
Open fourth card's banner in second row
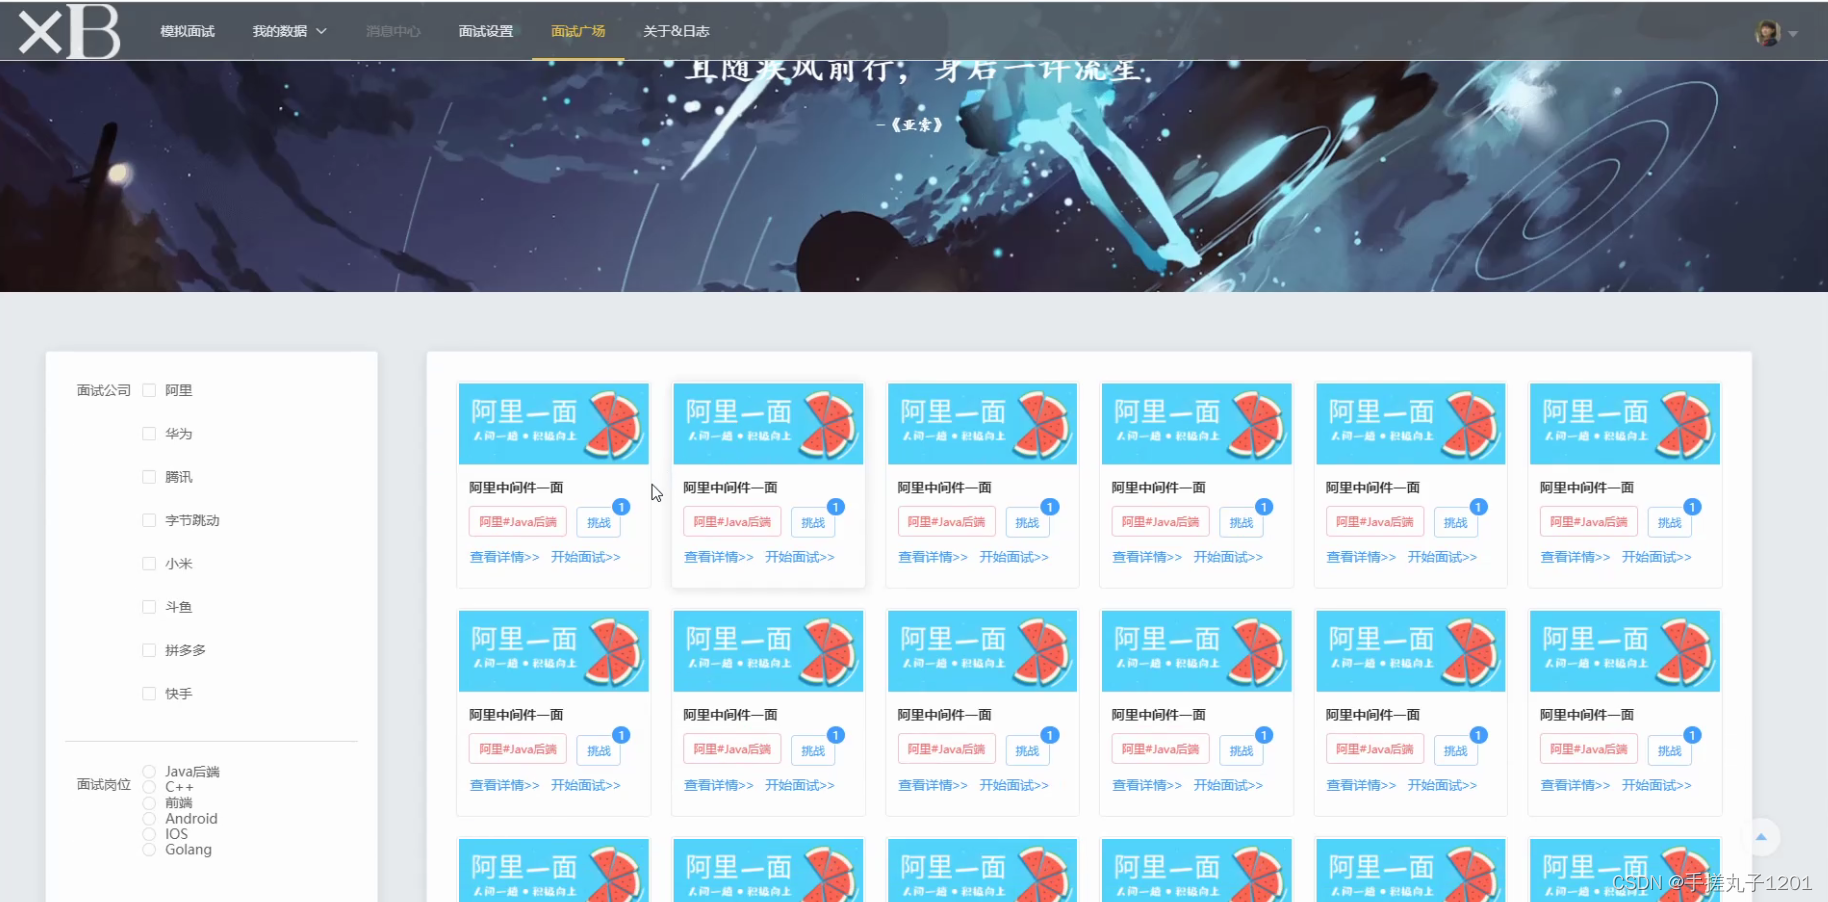tap(1196, 651)
